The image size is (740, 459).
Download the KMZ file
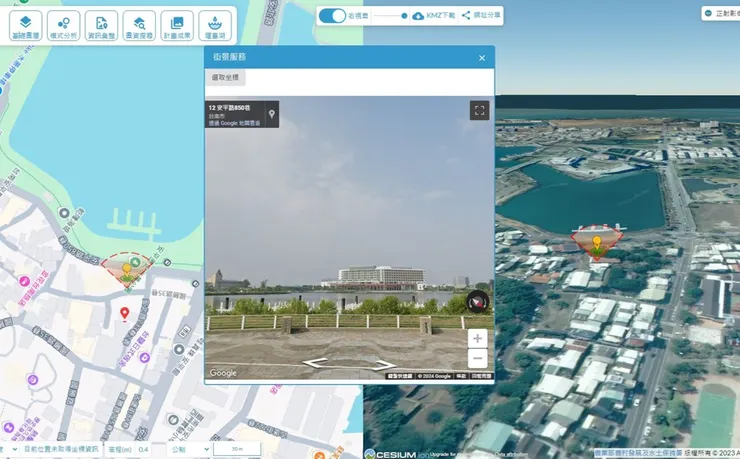pos(434,16)
